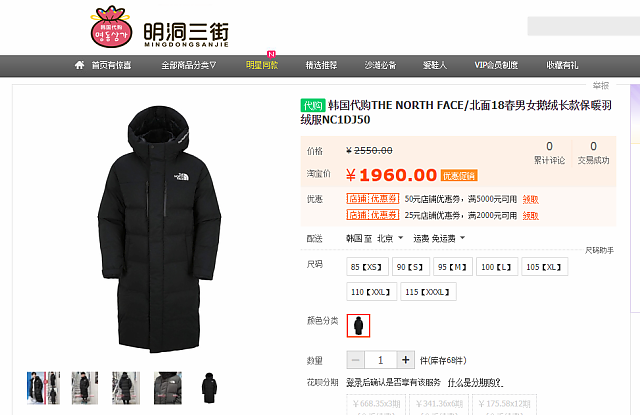
Task: Choose size 100 L option
Action: pyautogui.click(x=497, y=267)
